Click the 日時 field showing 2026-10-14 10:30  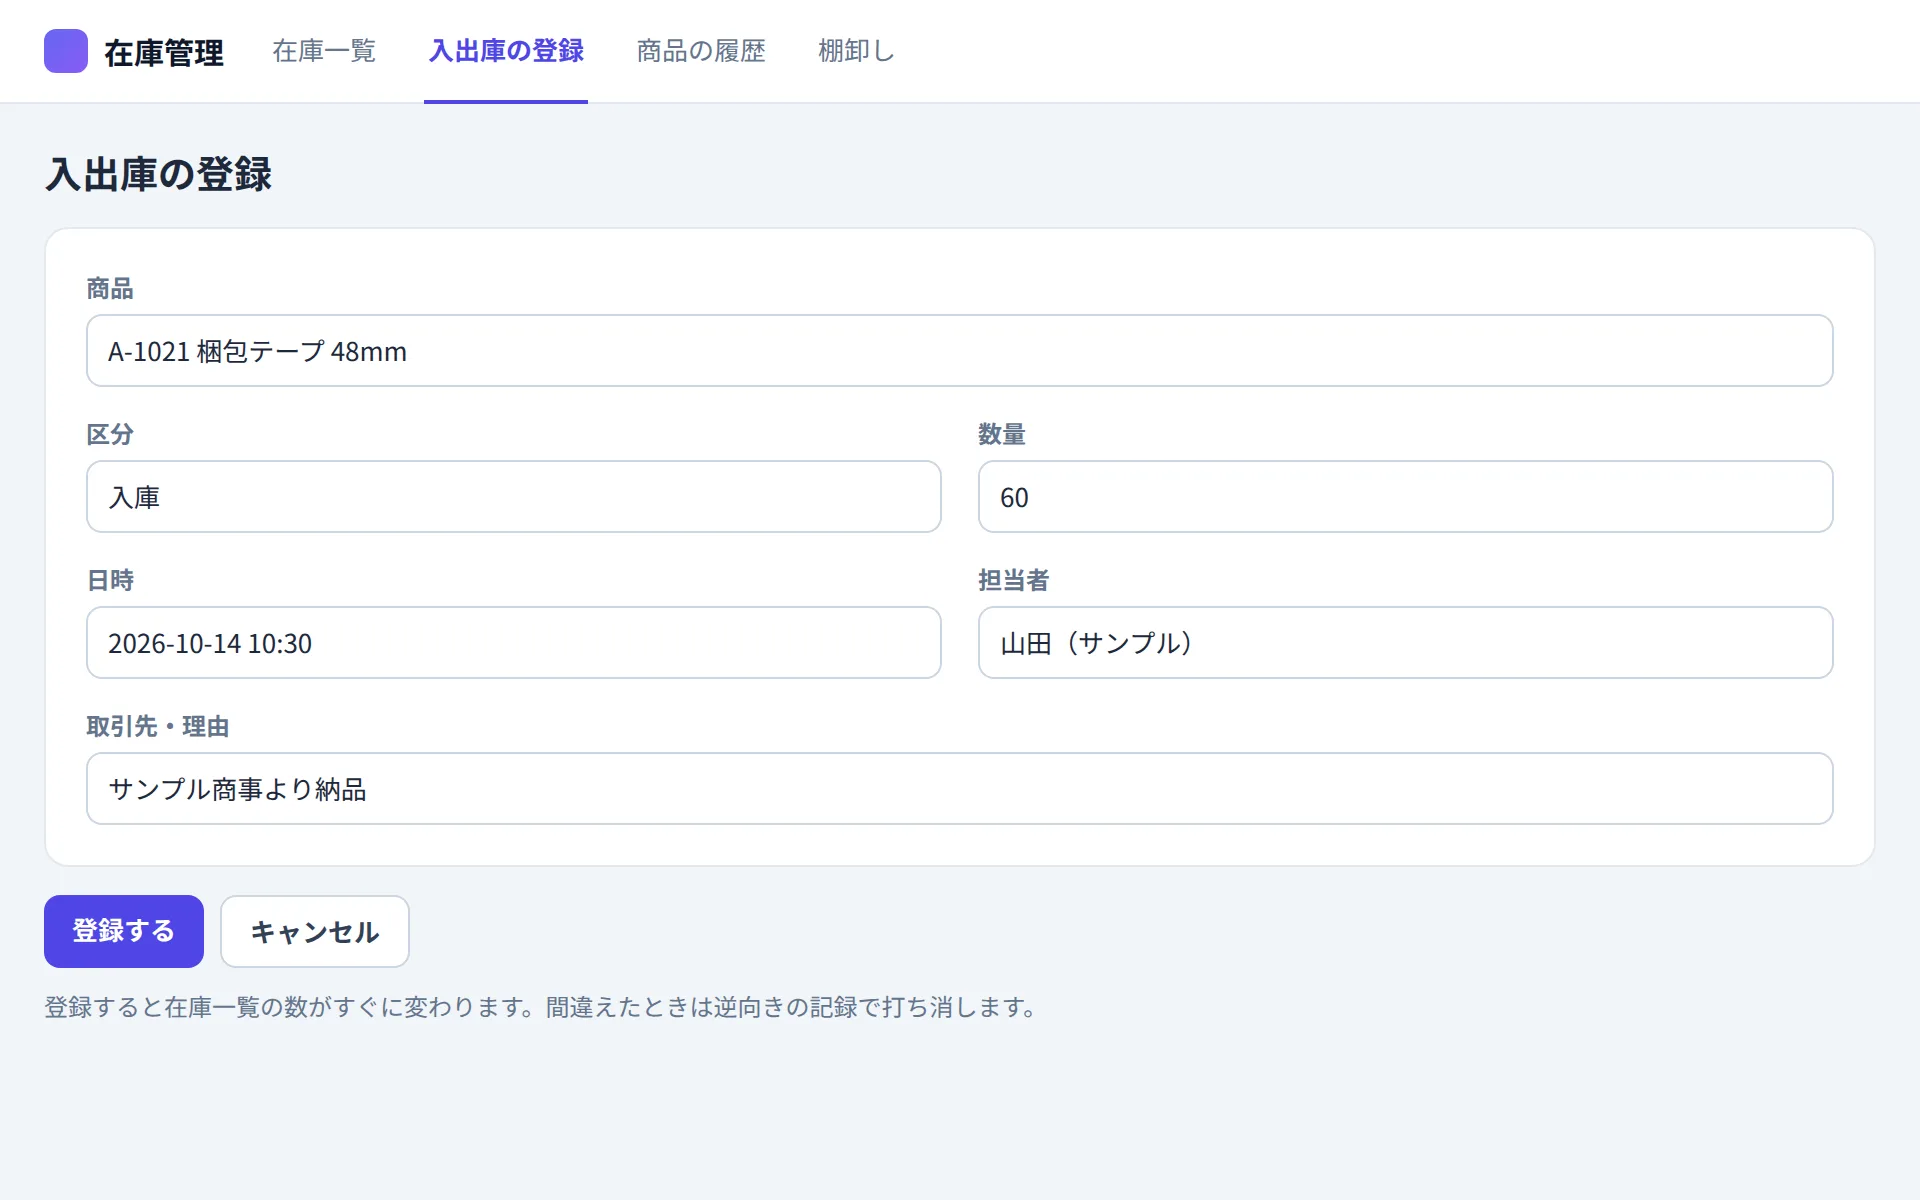(x=514, y=643)
